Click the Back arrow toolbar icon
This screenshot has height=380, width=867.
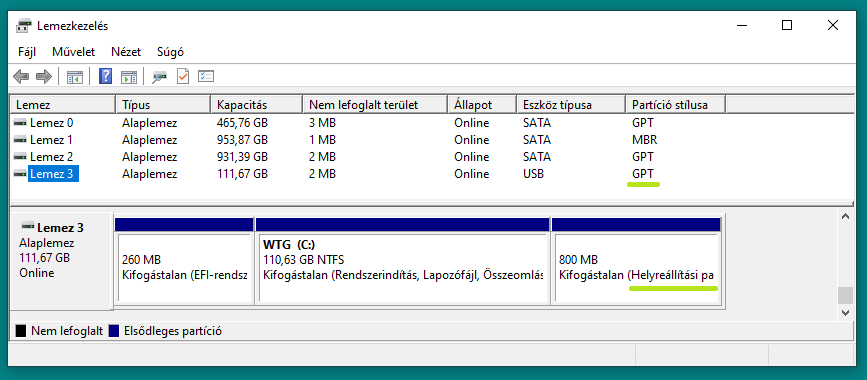(x=21, y=76)
